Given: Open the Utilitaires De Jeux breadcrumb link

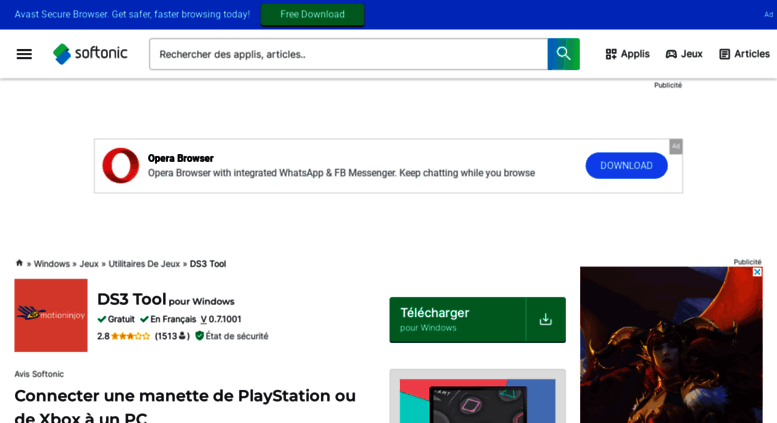Looking at the screenshot, I should [x=144, y=264].
